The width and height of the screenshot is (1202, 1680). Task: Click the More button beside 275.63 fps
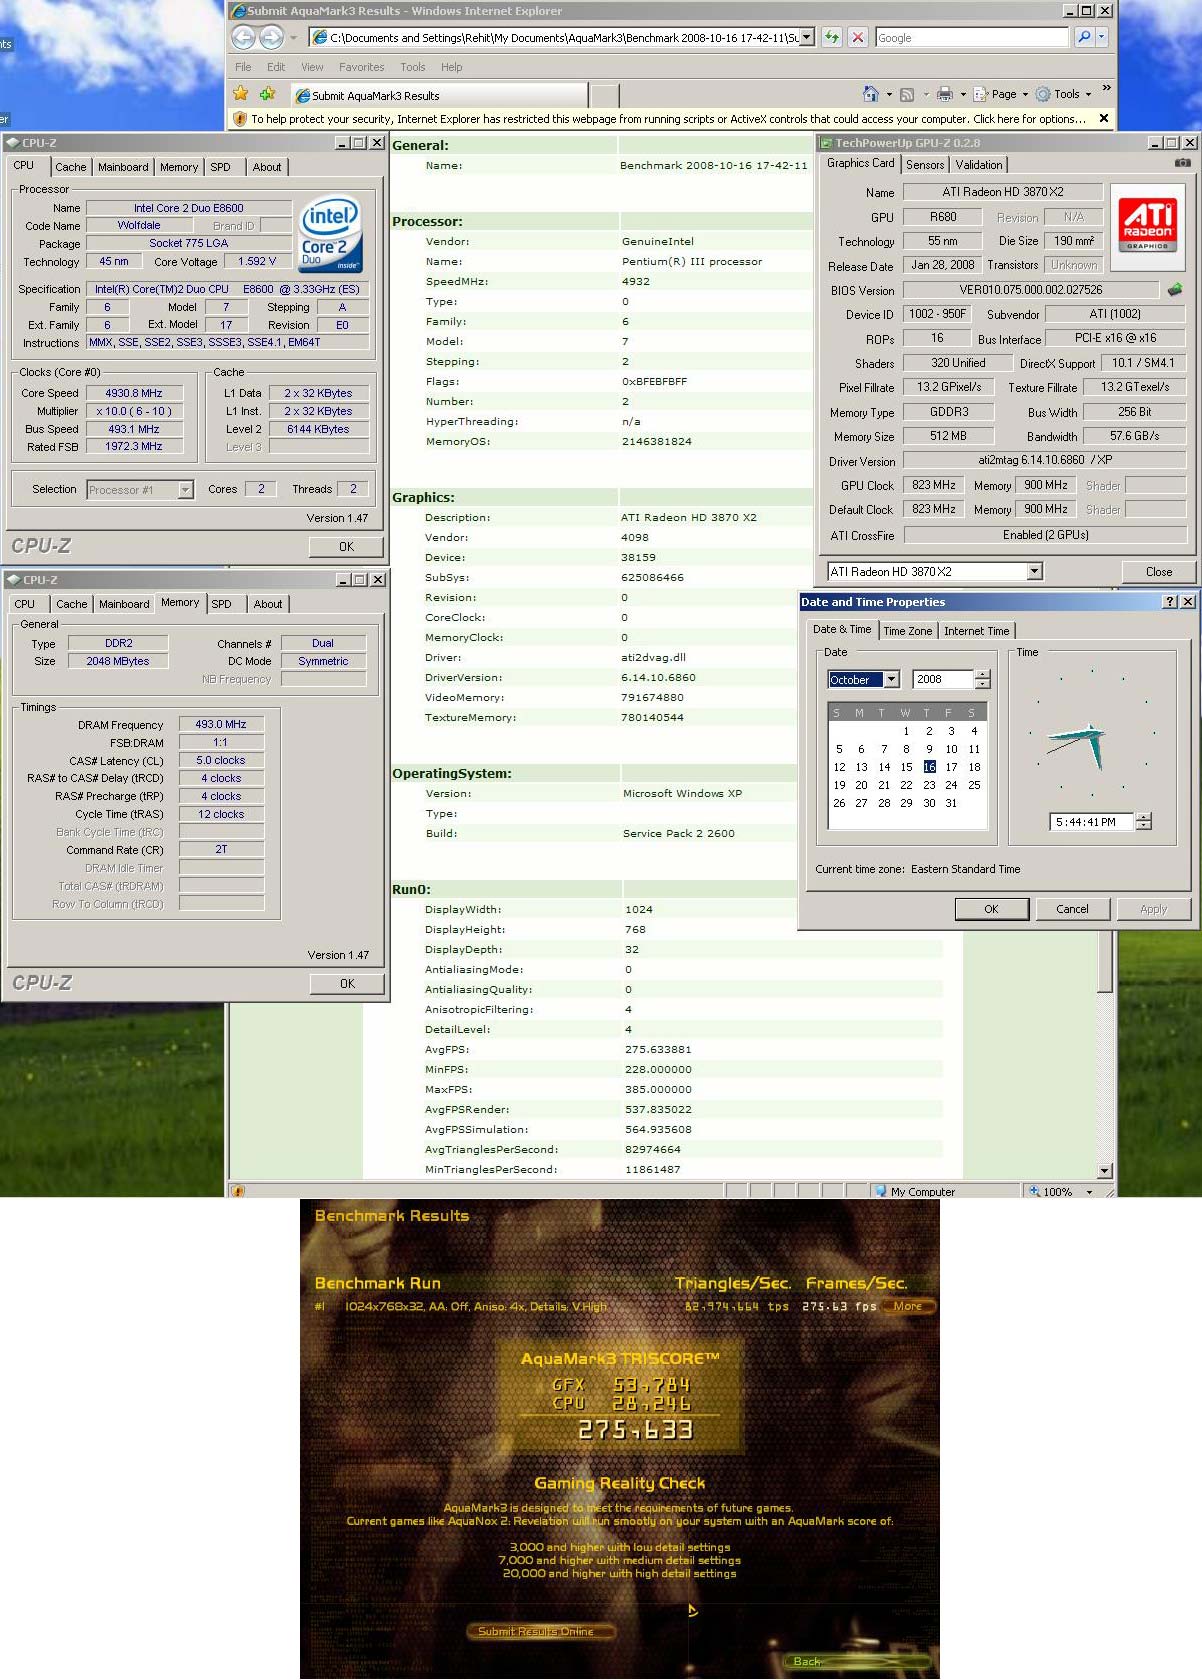coord(909,1306)
